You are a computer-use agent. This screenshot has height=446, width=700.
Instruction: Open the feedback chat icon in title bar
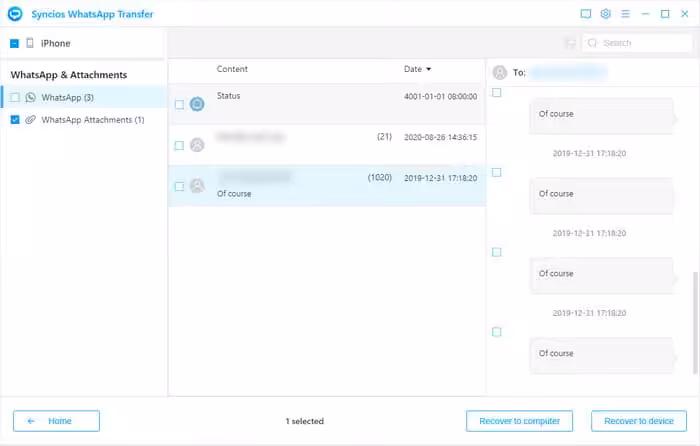pos(586,14)
